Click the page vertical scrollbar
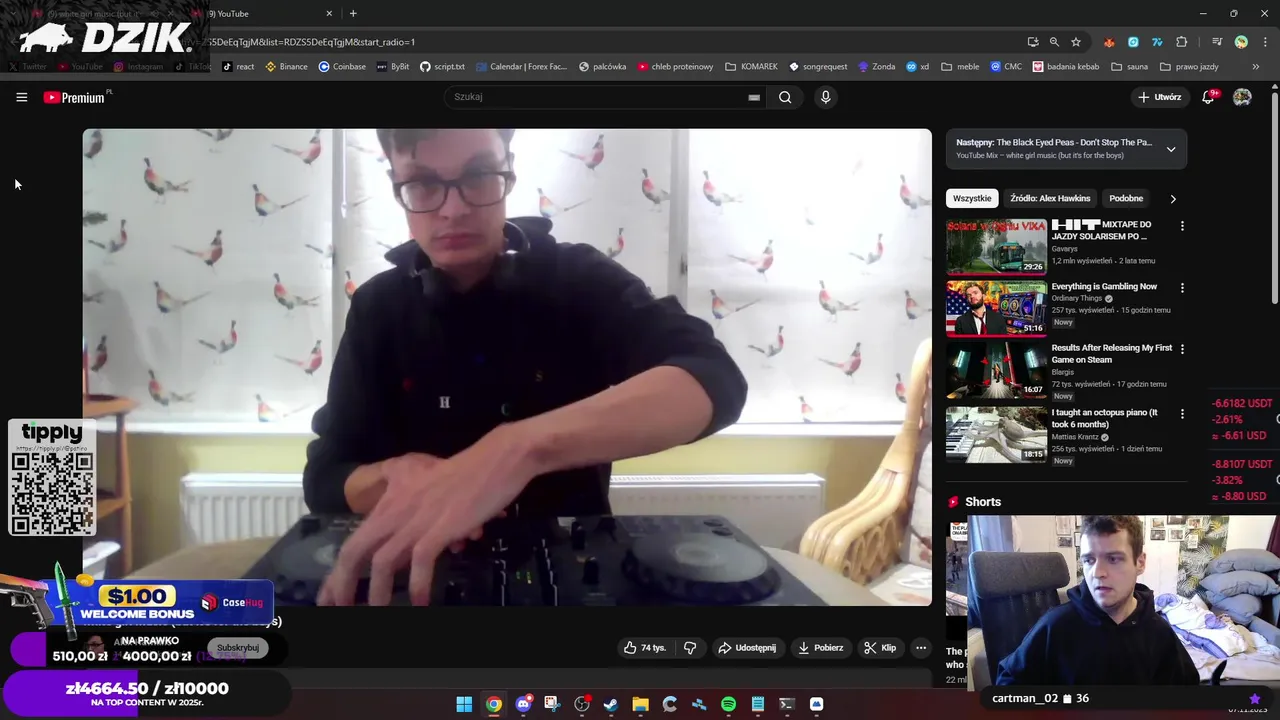Screen dimensions: 1280x720 (1275, 200)
